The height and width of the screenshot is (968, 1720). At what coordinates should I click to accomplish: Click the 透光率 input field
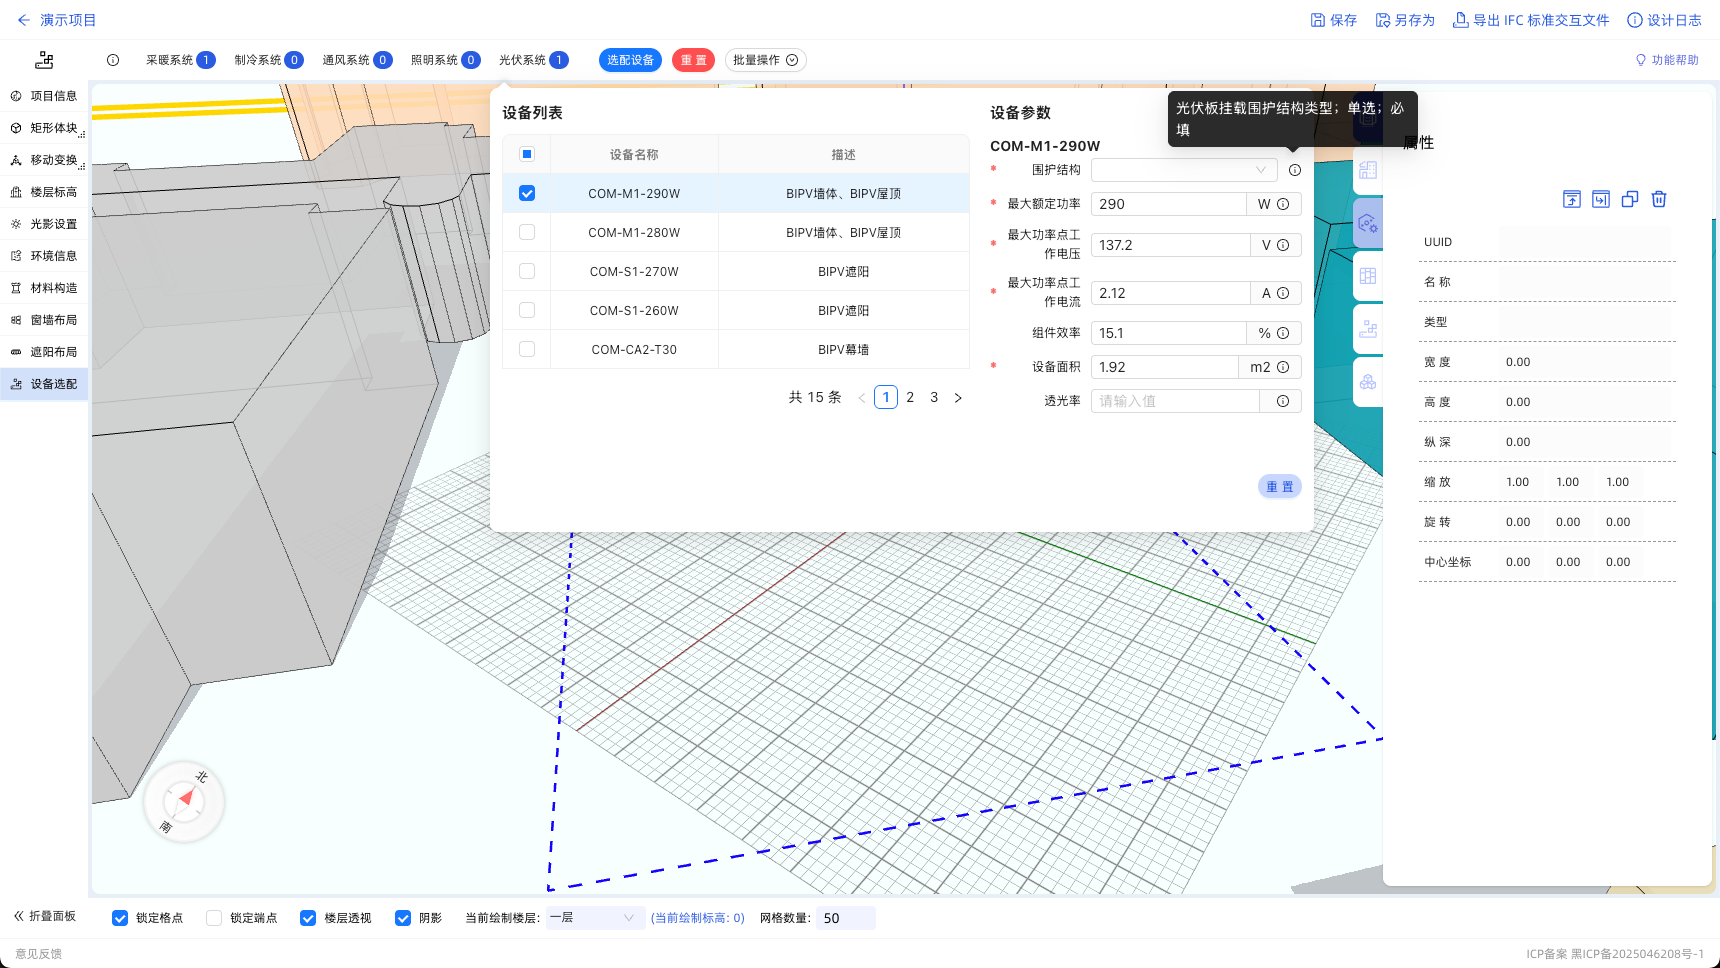point(1175,401)
